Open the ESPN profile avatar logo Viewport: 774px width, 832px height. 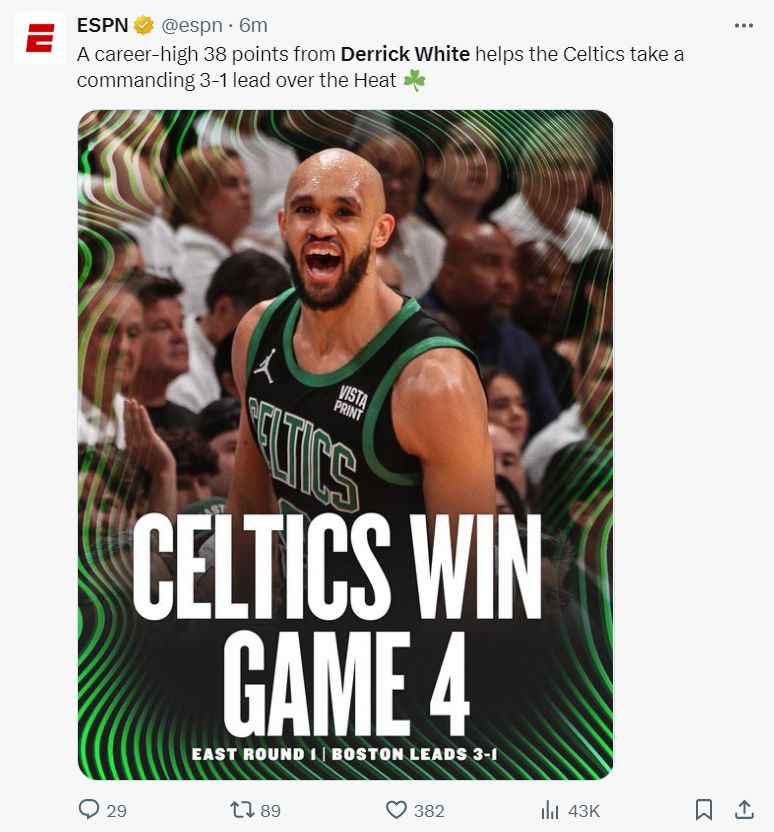click(40, 39)
